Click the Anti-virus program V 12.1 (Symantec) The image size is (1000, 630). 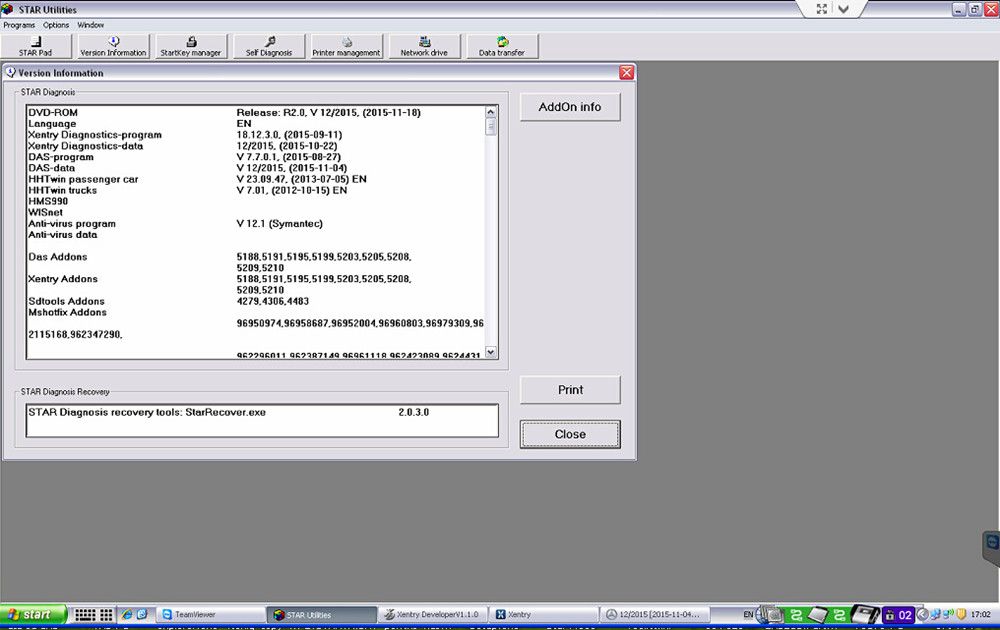pos(279,224)
